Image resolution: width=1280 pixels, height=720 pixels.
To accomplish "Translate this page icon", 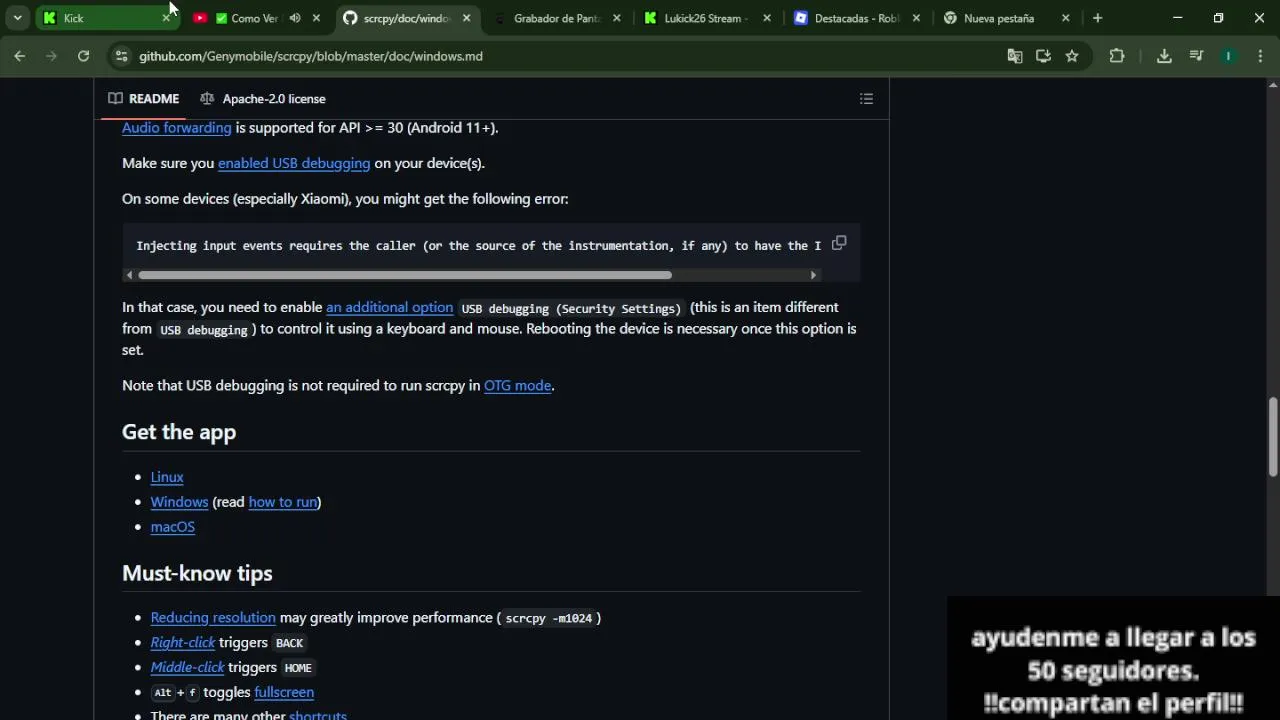I will pos(1015,56).
